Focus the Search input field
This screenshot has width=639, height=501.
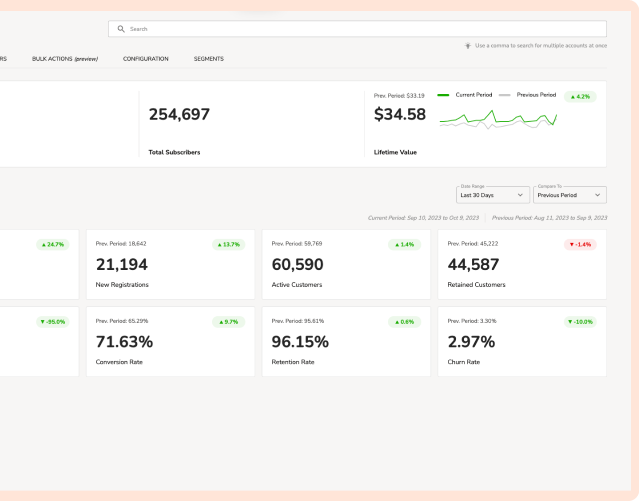pyautogui.click(x=357, y=29)
